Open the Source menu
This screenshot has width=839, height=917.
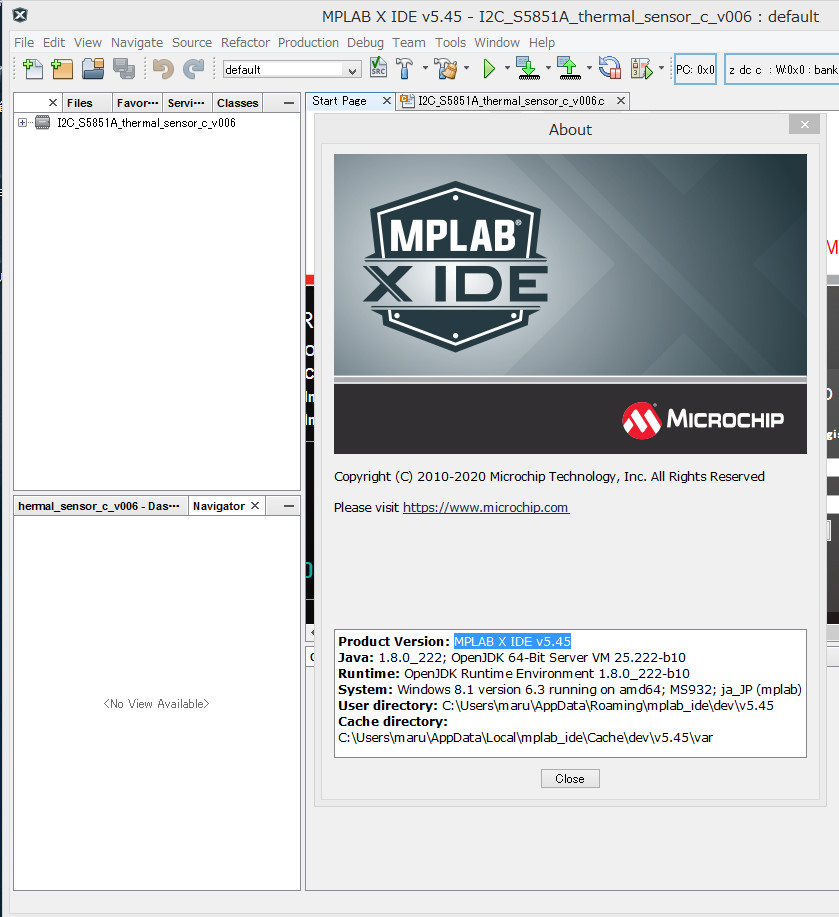tap(192, 43)
